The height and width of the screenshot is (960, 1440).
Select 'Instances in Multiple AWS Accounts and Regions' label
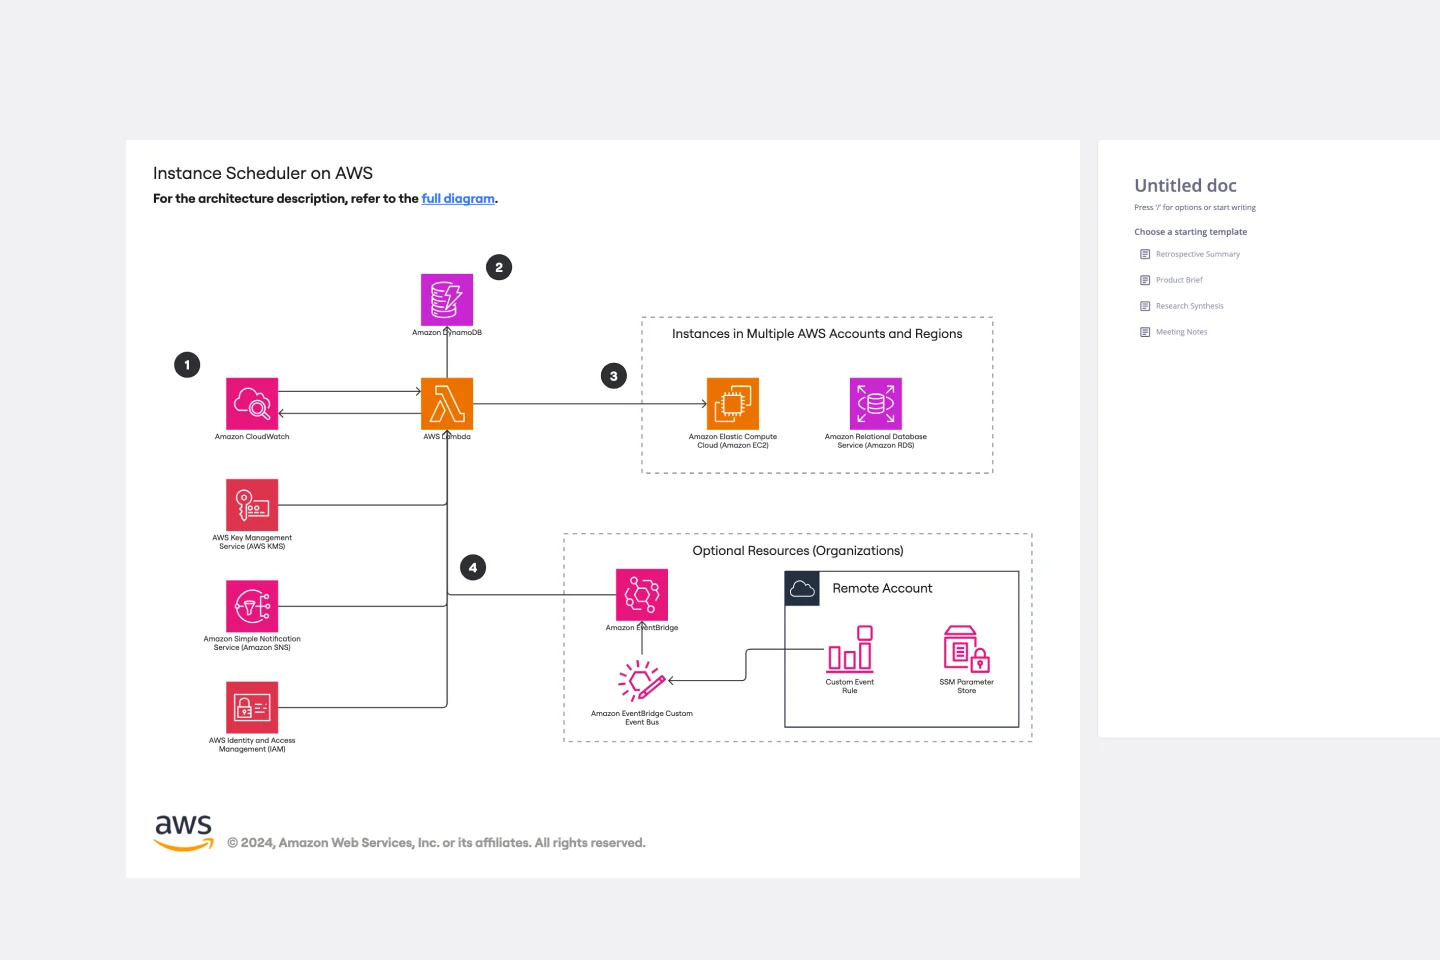click(x=817, y=334)
